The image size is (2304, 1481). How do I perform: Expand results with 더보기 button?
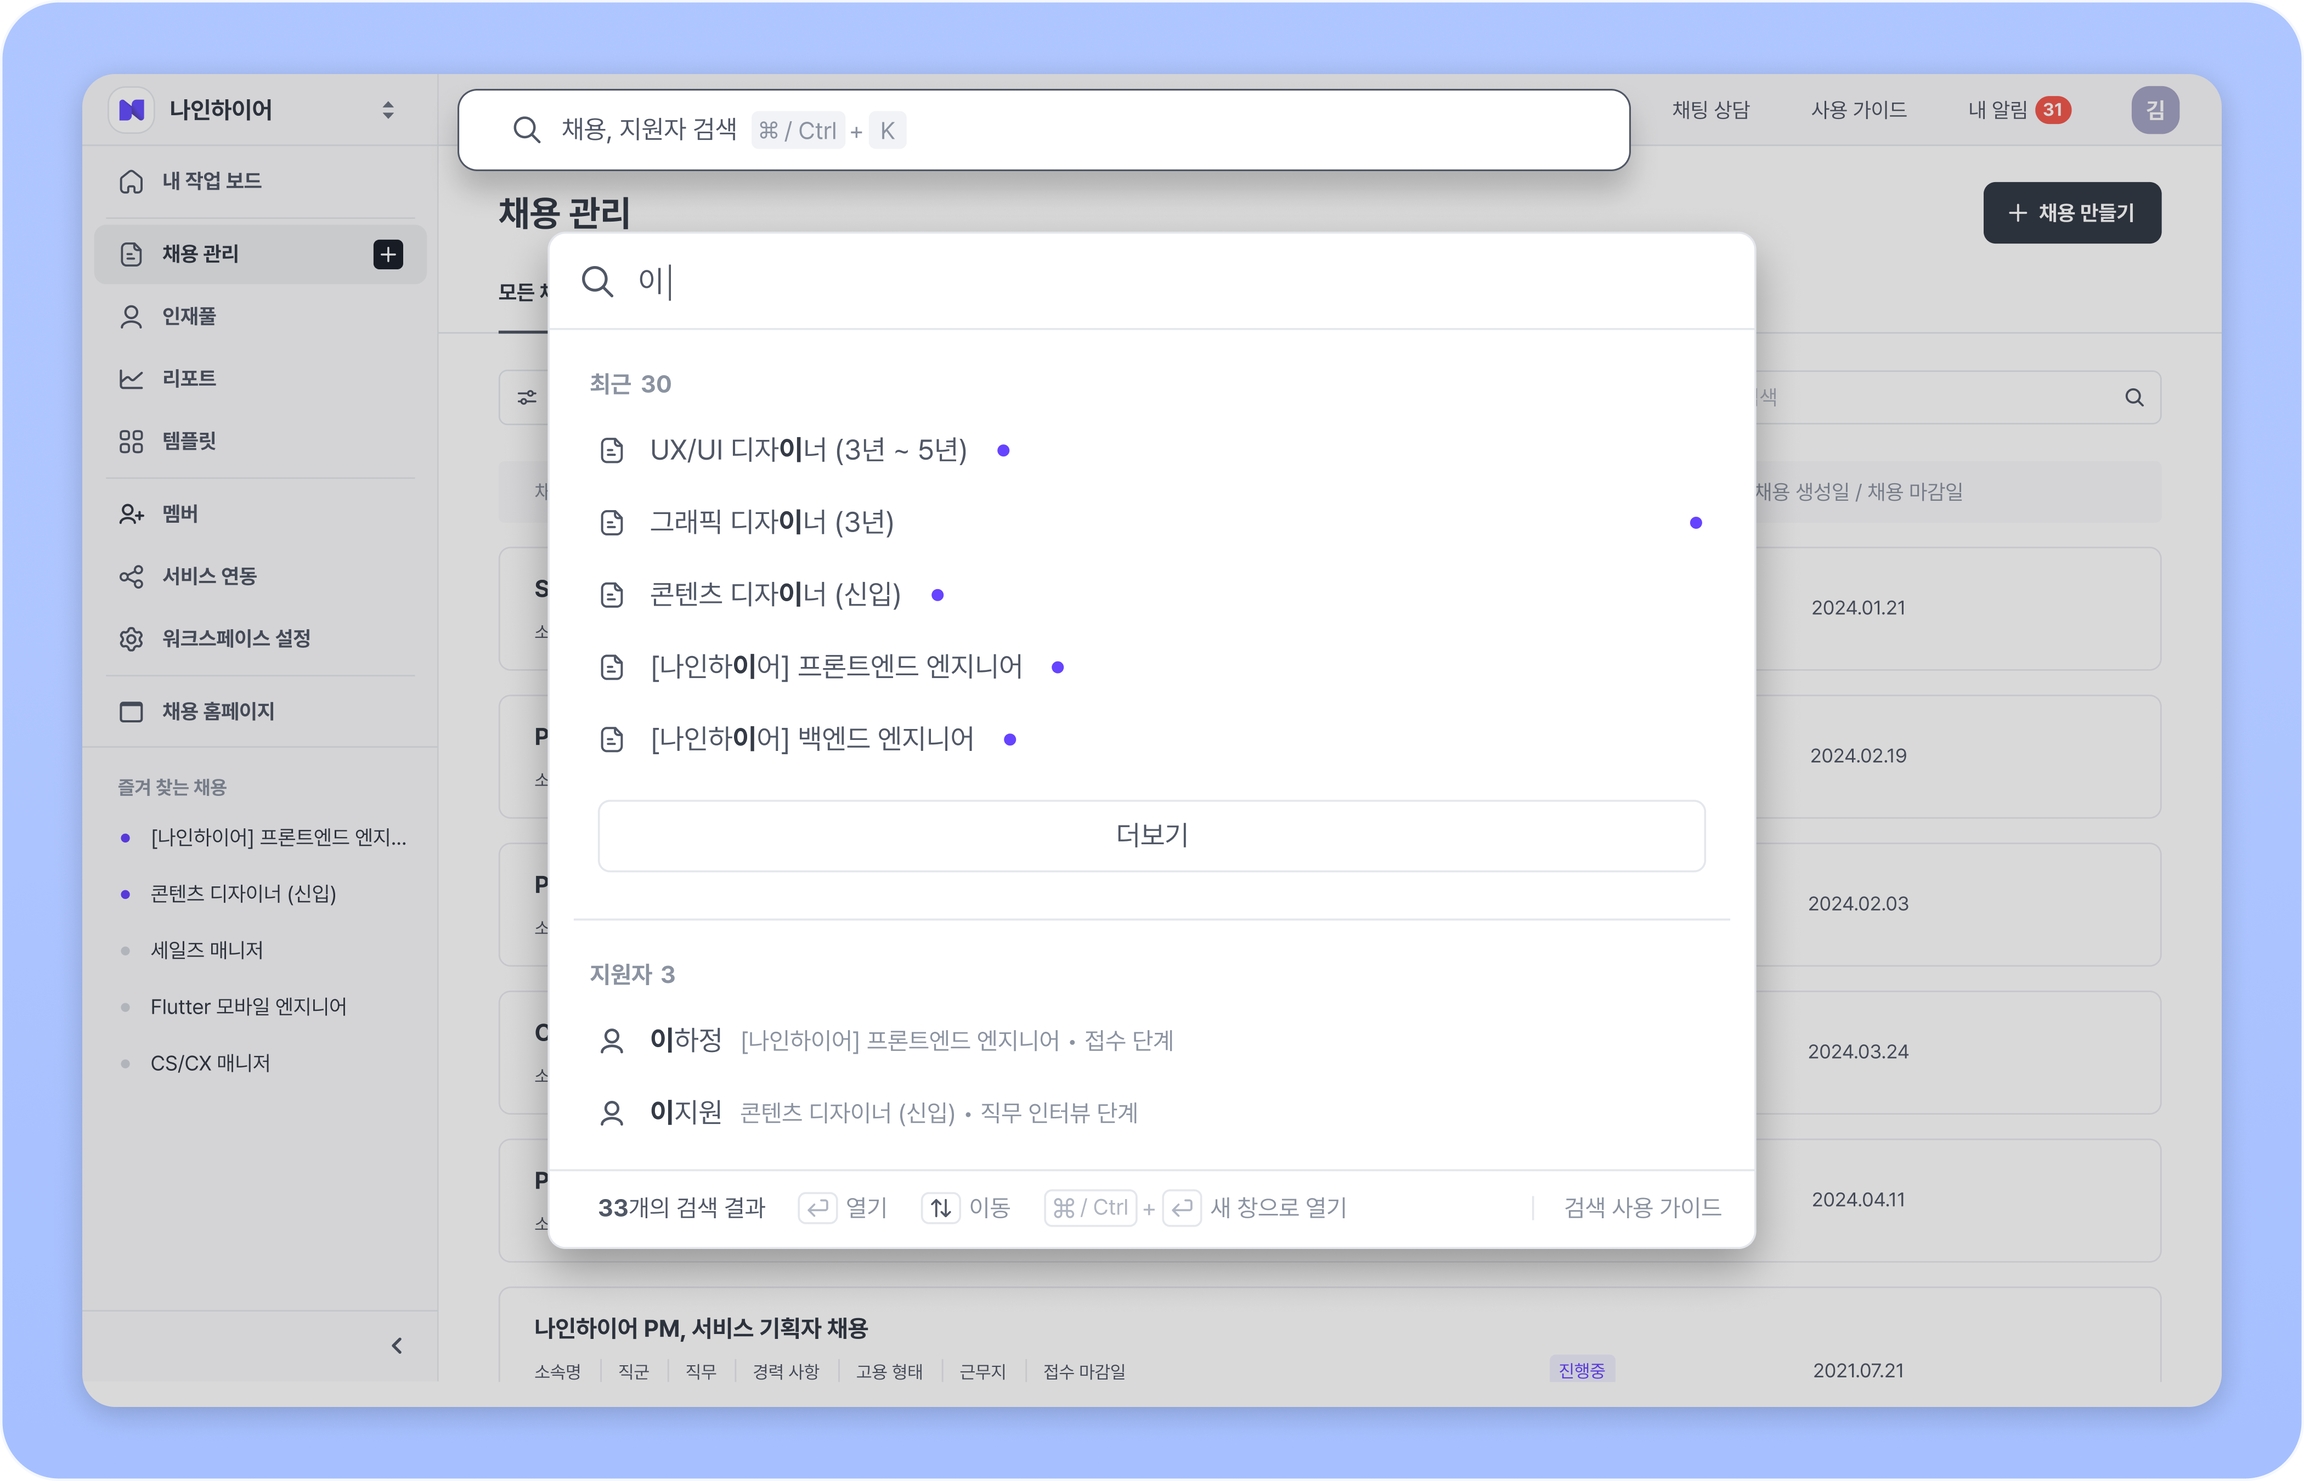[1151, 835]
